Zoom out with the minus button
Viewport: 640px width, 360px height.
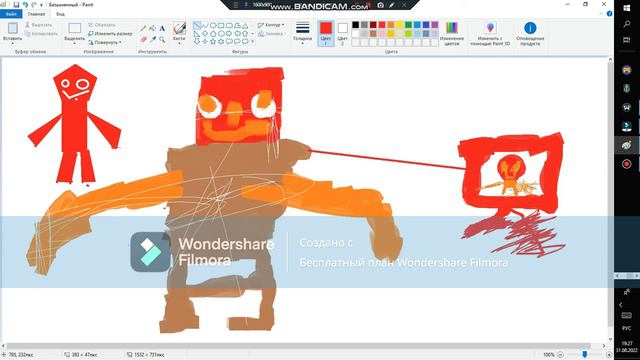[560, 355]
